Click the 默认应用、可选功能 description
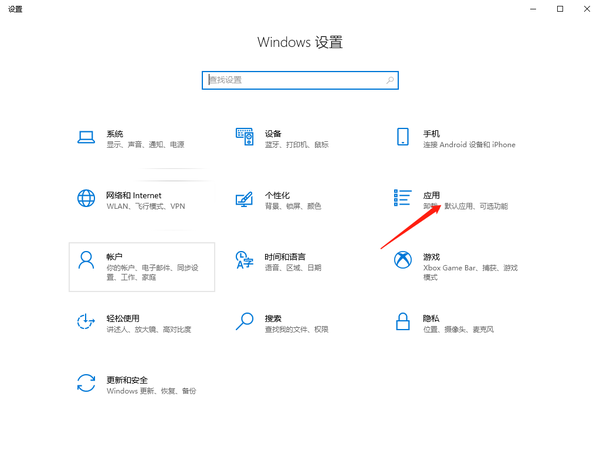This screenshot has width=600, height=468. tap(476, 206)
